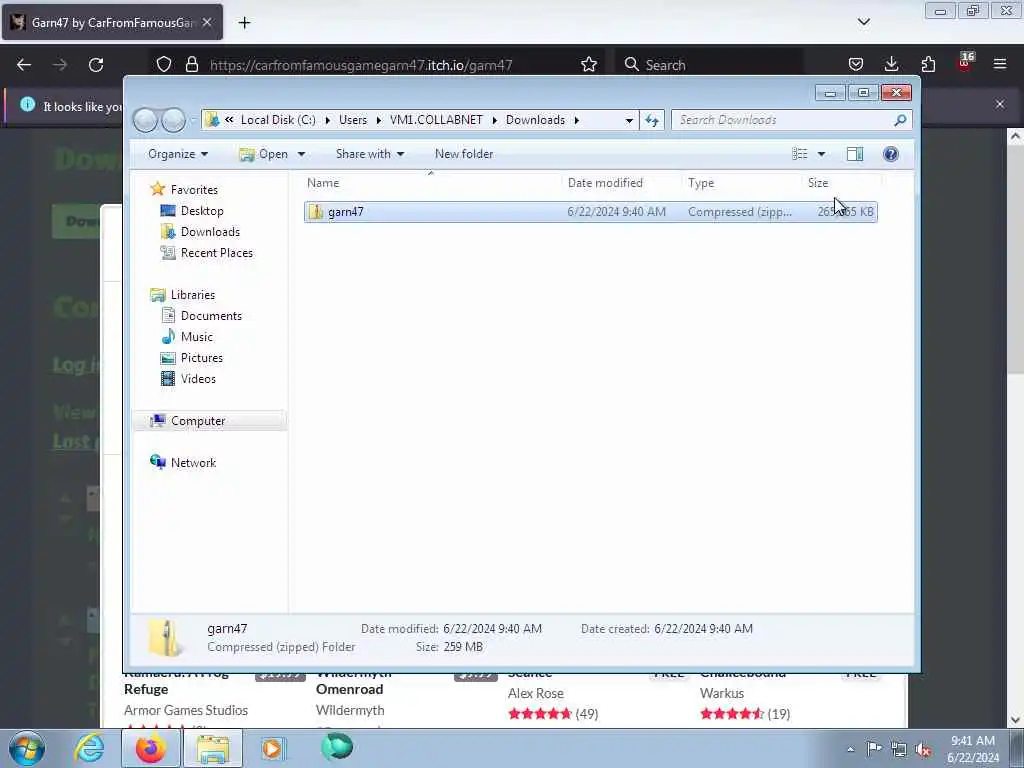Show hidden tray icons arrow
The height and width of the screenshot is (768, 1024).
[850, 749]
